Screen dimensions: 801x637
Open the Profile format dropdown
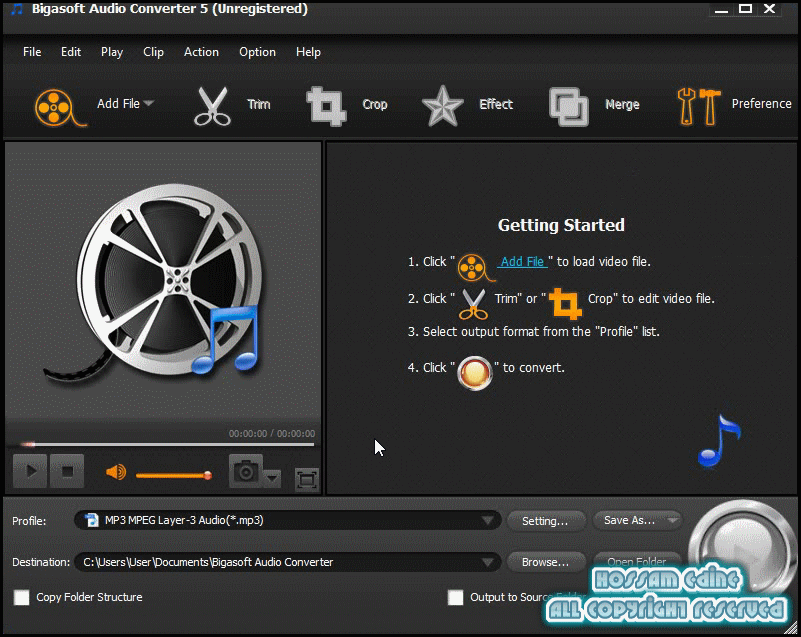[x=487, y=521]
